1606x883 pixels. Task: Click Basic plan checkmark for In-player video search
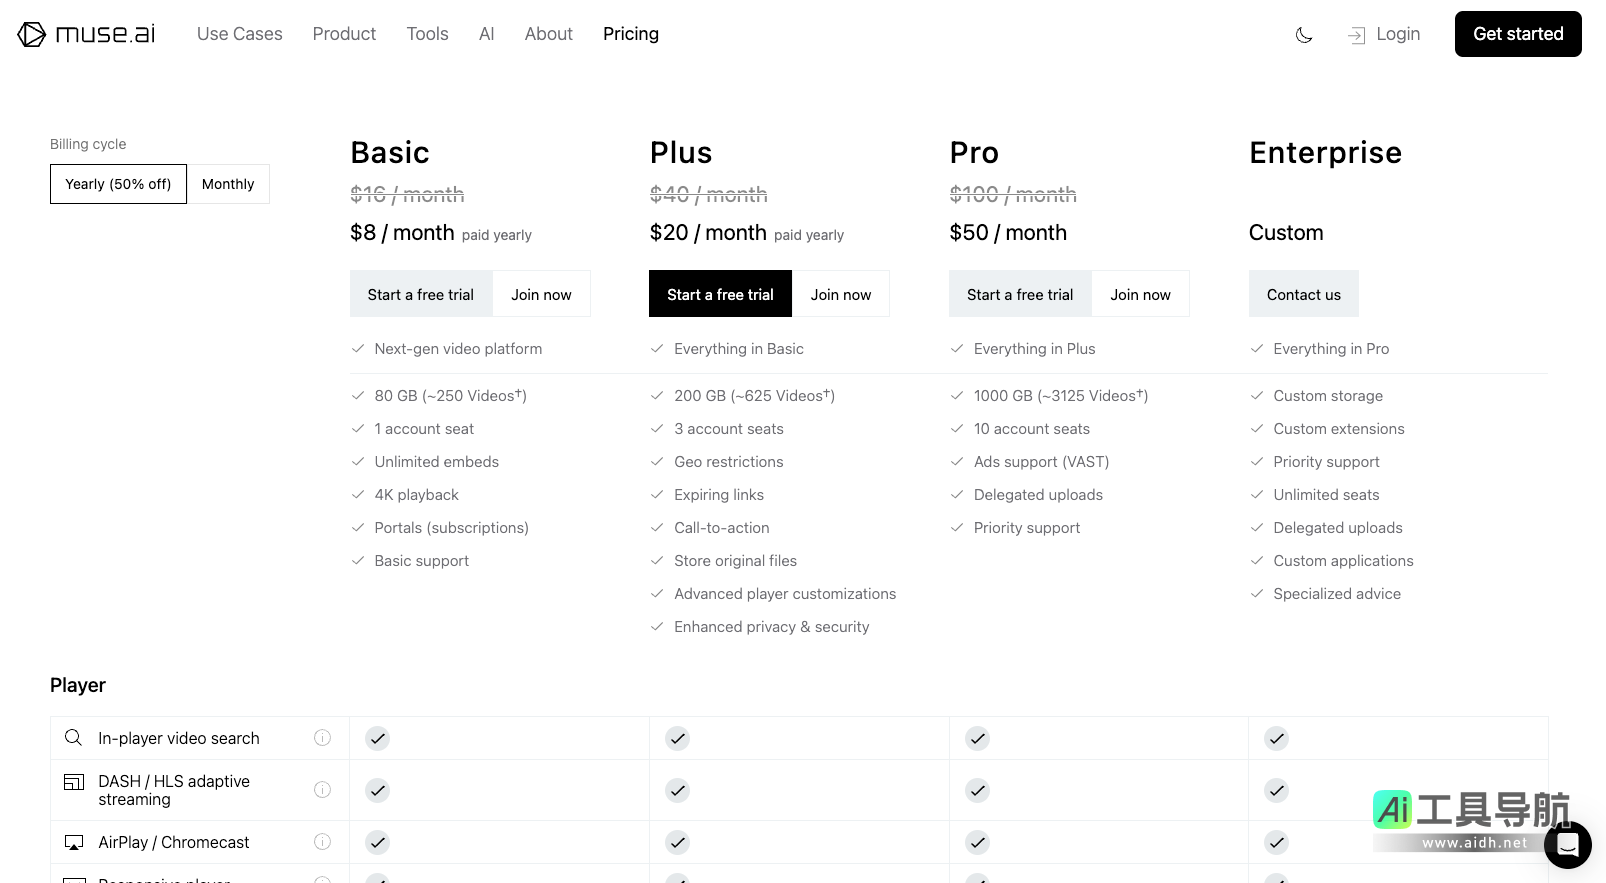click(377, 739)
